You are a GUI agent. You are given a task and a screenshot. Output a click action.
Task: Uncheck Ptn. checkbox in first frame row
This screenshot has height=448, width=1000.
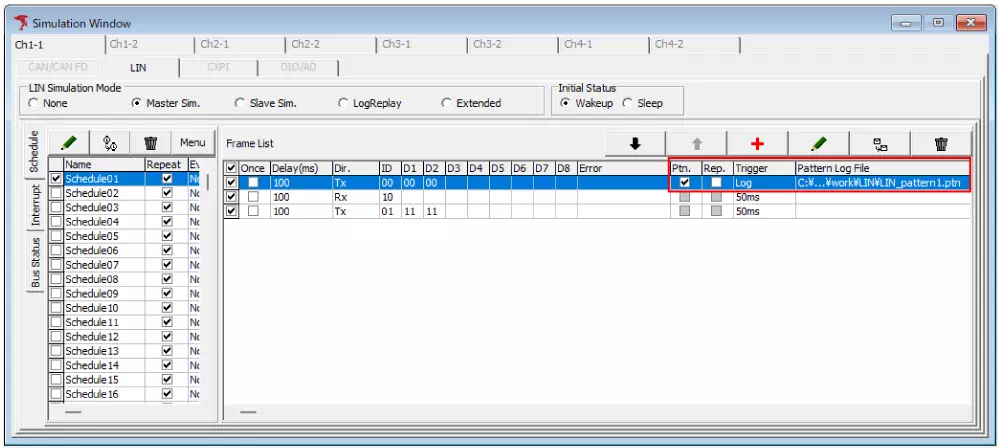pos(685,183)
